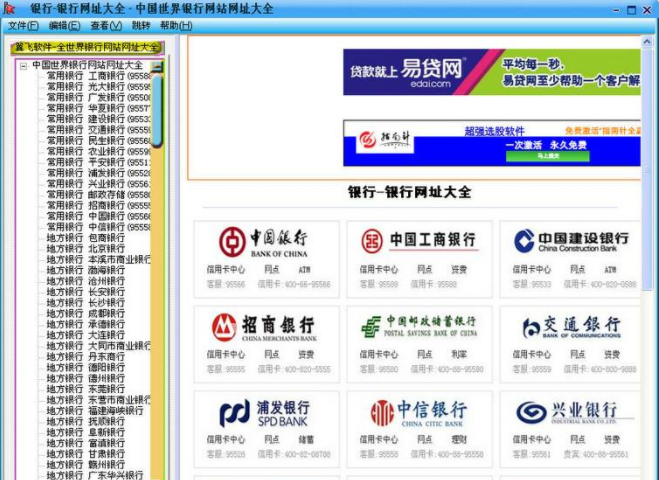Select tree item 常用银行 光大银行
This screenshot has height=480, width=659.
(98, 87)
